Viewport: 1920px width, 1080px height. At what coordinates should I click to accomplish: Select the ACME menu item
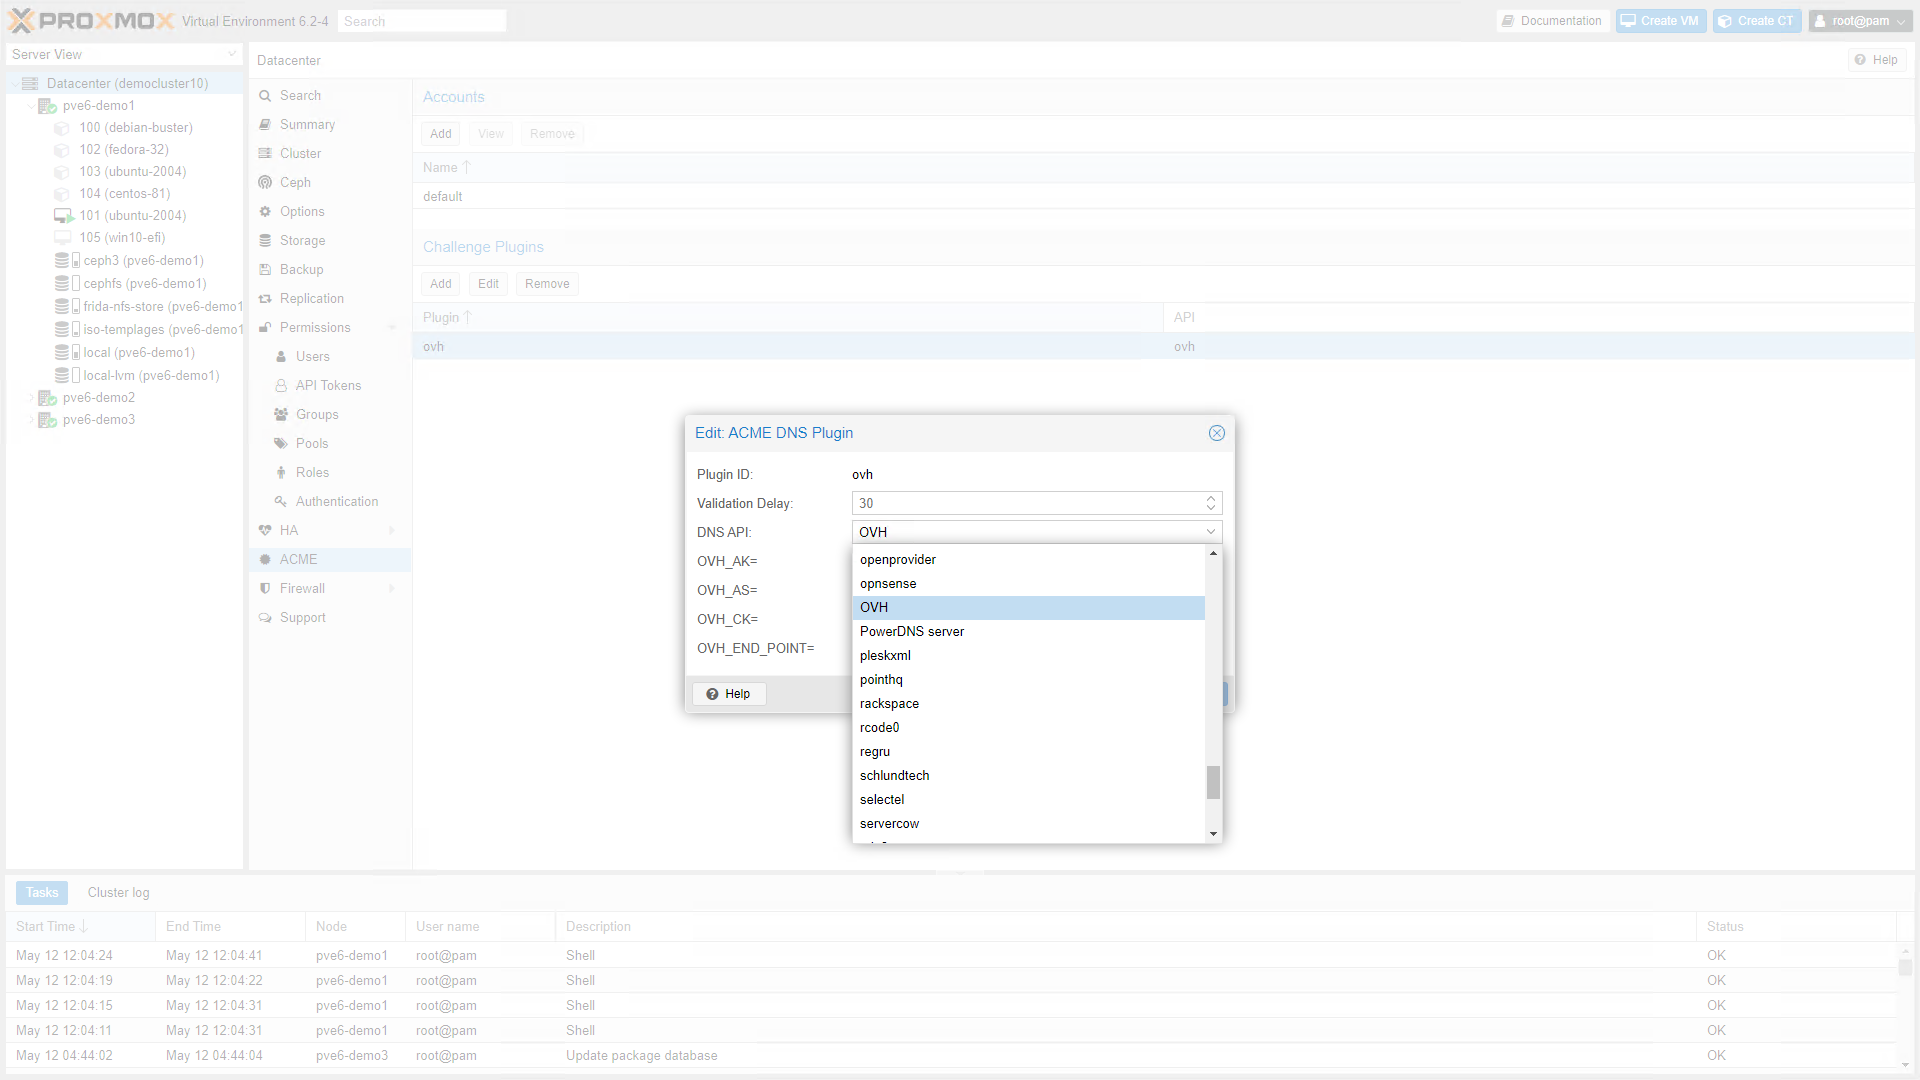(330, 560)
